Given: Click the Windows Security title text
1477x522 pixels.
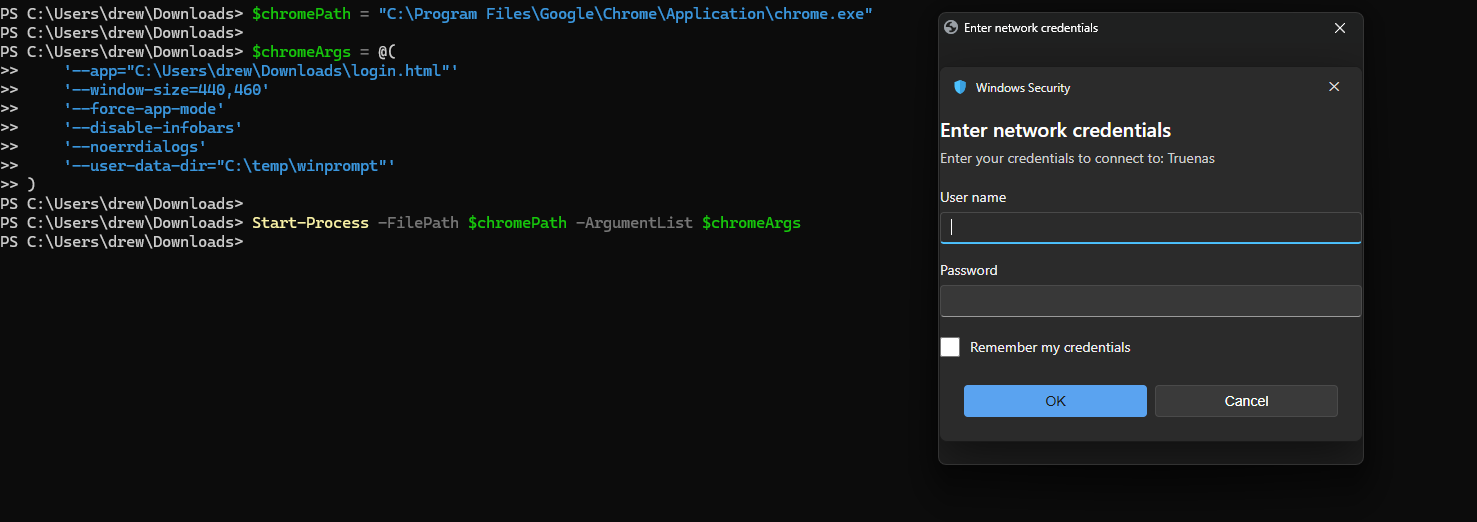Looking at the screenshot, I should tap(1023, 88).
